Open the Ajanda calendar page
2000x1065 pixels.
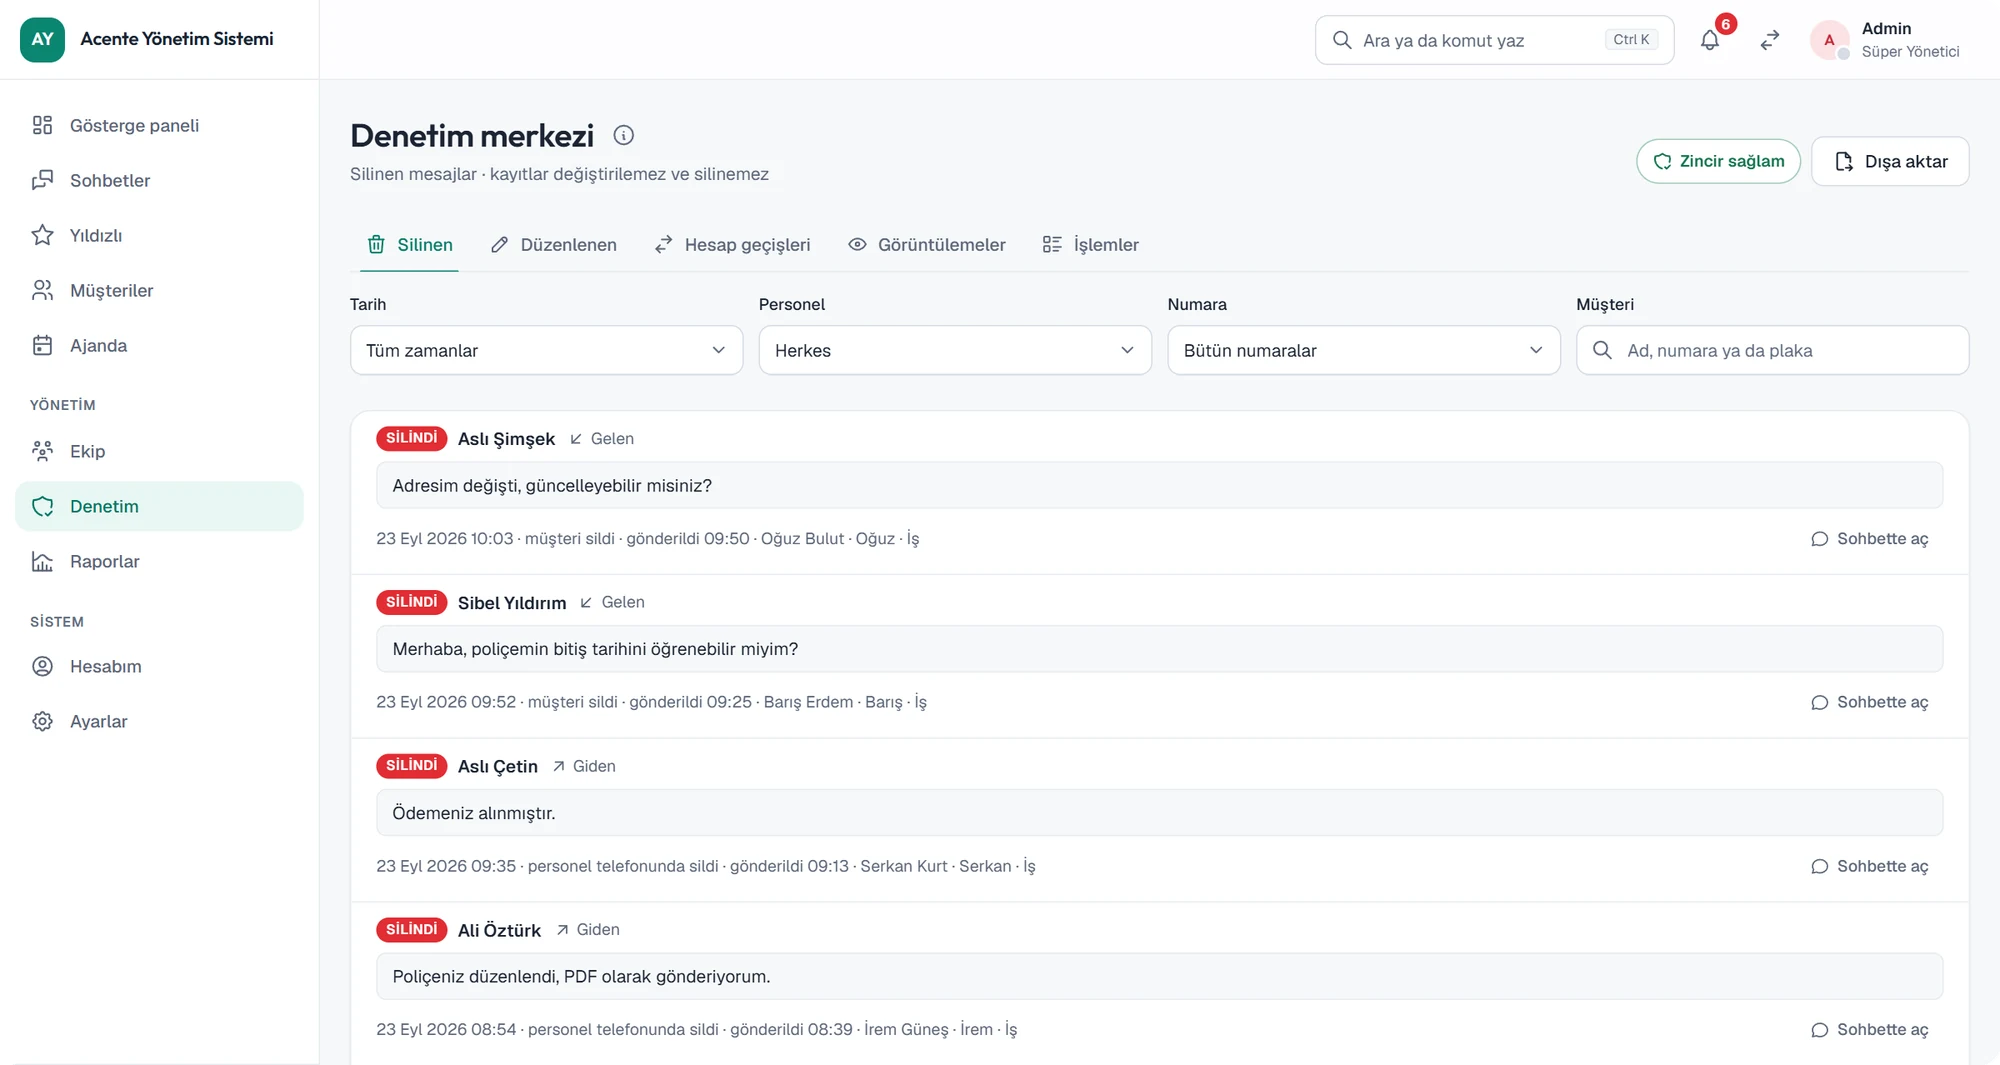160,345
